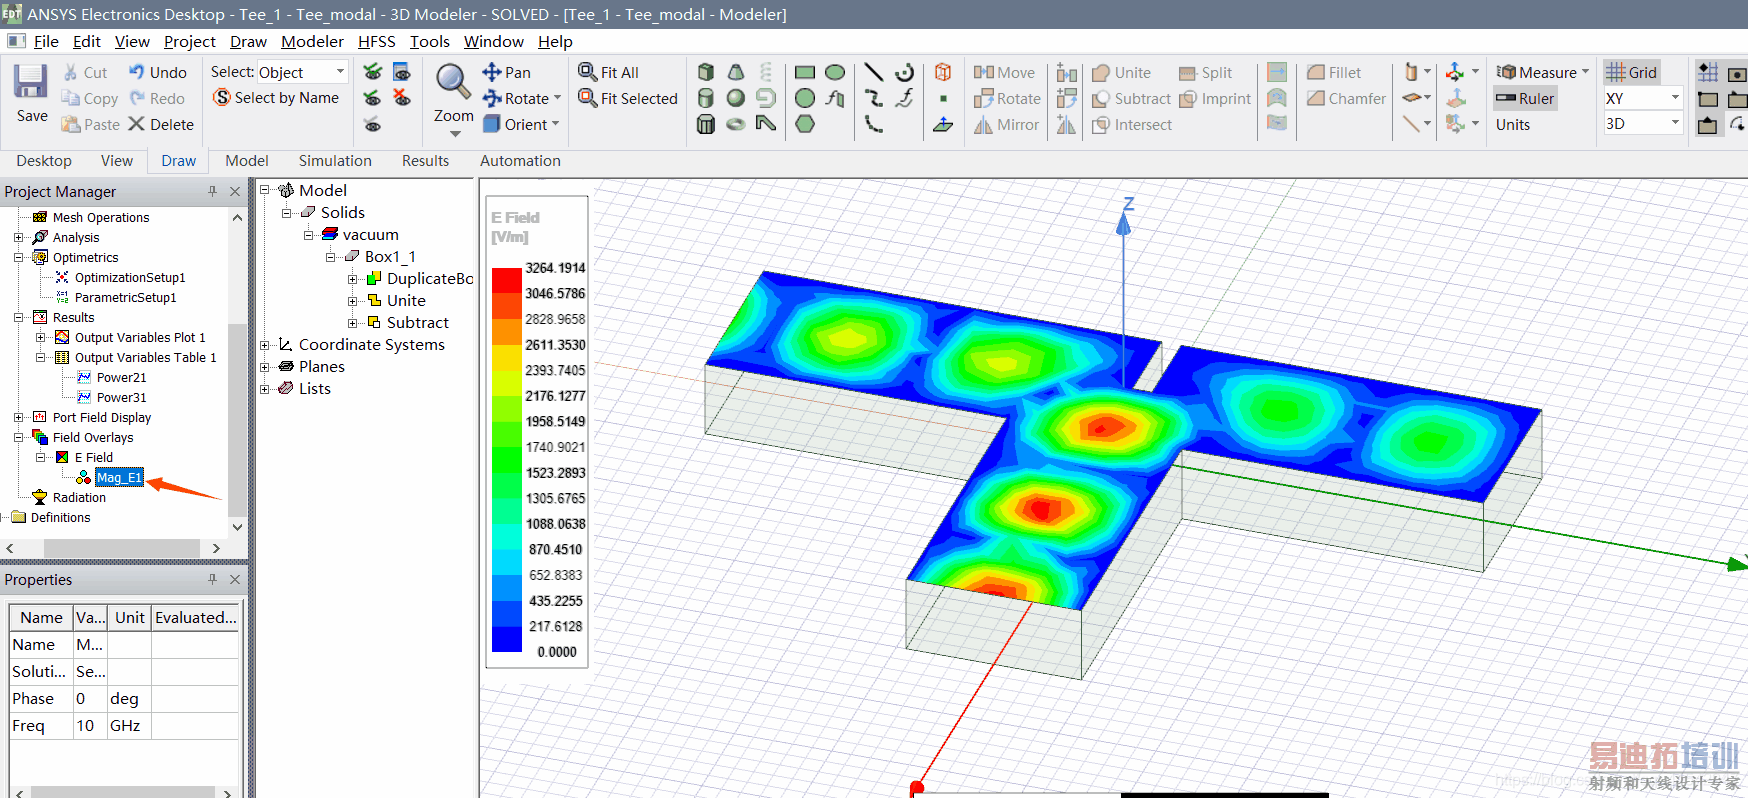1748x798 pixels.
Task: Pin the Properties panel
Action: coord(212,579)
